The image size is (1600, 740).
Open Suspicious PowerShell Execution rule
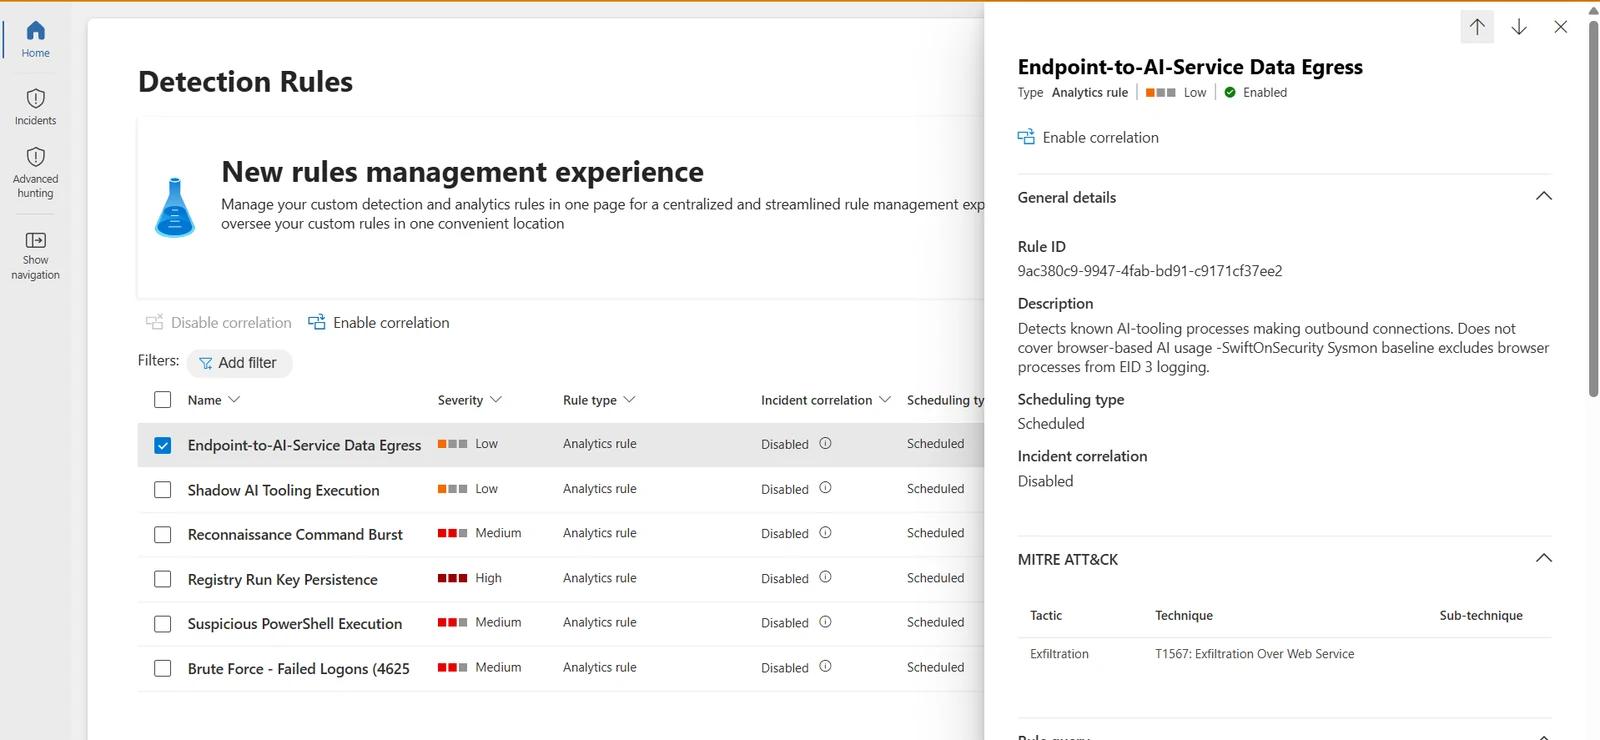(295, 624)
